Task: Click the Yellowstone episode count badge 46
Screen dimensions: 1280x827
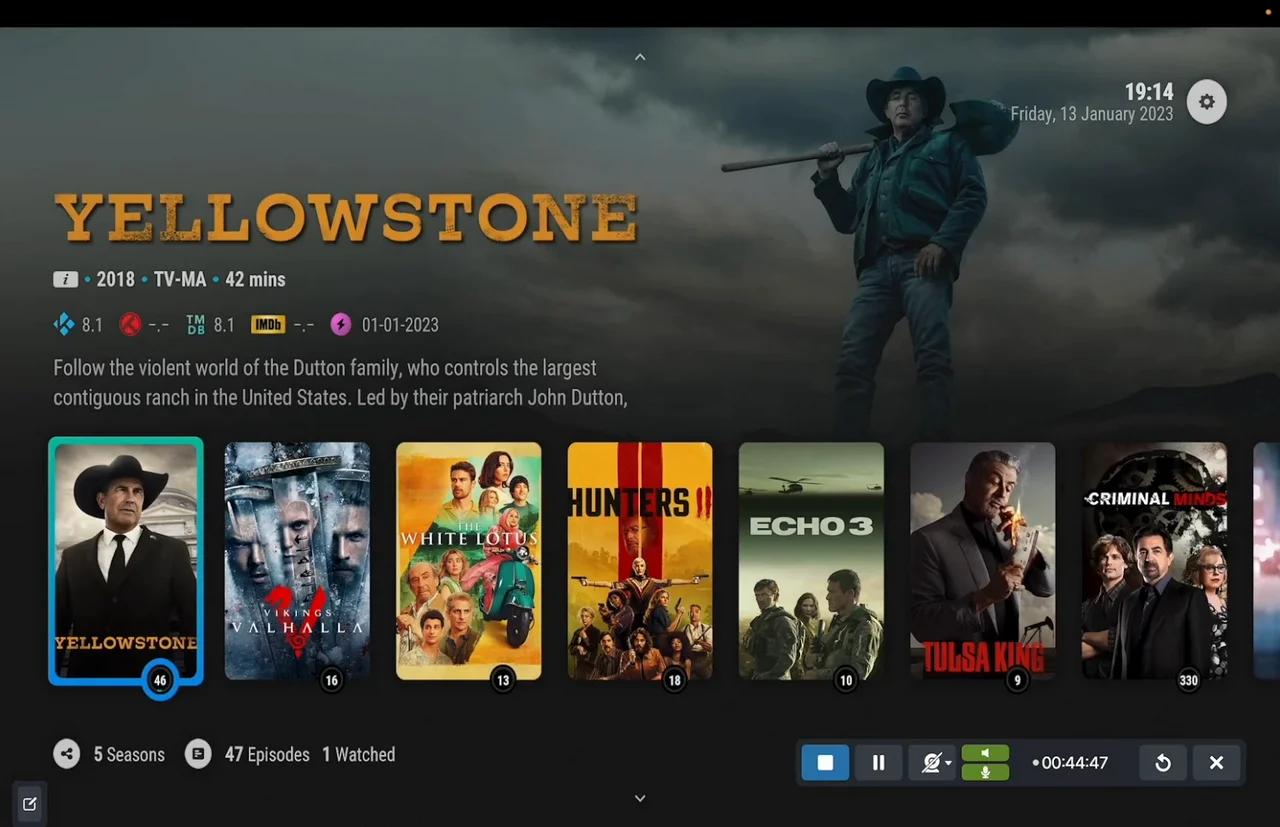Action: click(x=160, y=680)
